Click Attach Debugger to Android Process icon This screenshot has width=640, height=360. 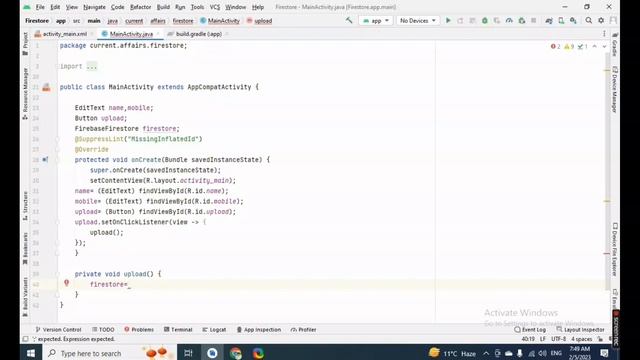(522, 20)
